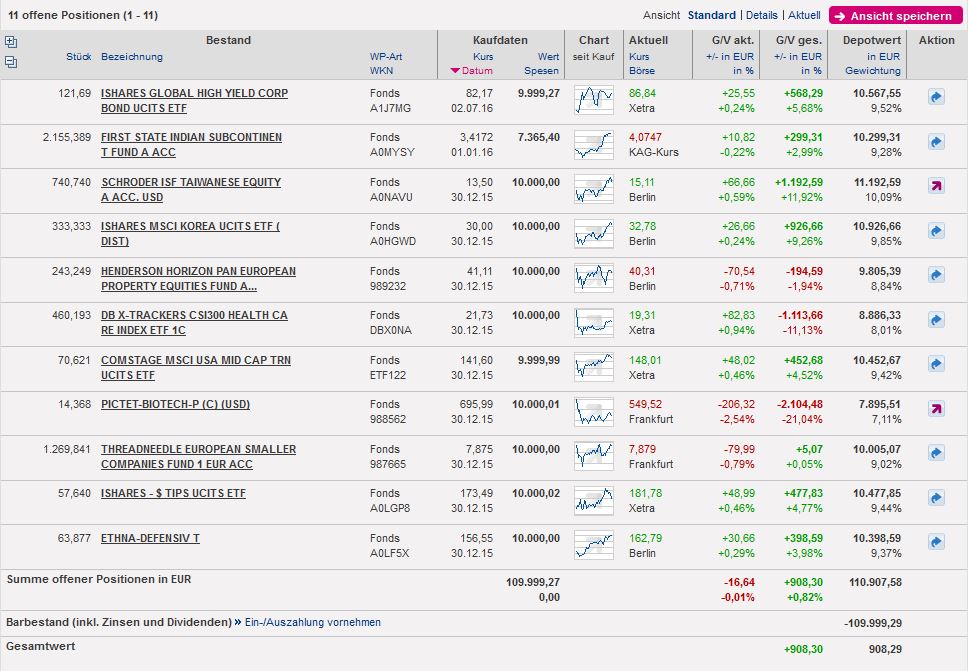Click the action arrow icon for Ethna-Defensiv T
Image resolution: width=969 pixels, height=671 pixels.
coord(936,542)
